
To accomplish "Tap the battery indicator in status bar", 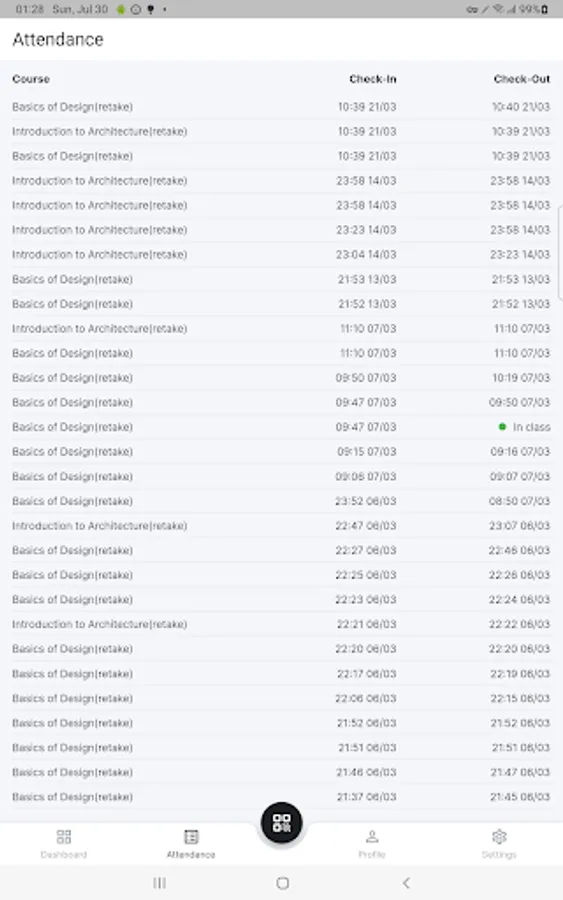I will (x=545, y=9).
